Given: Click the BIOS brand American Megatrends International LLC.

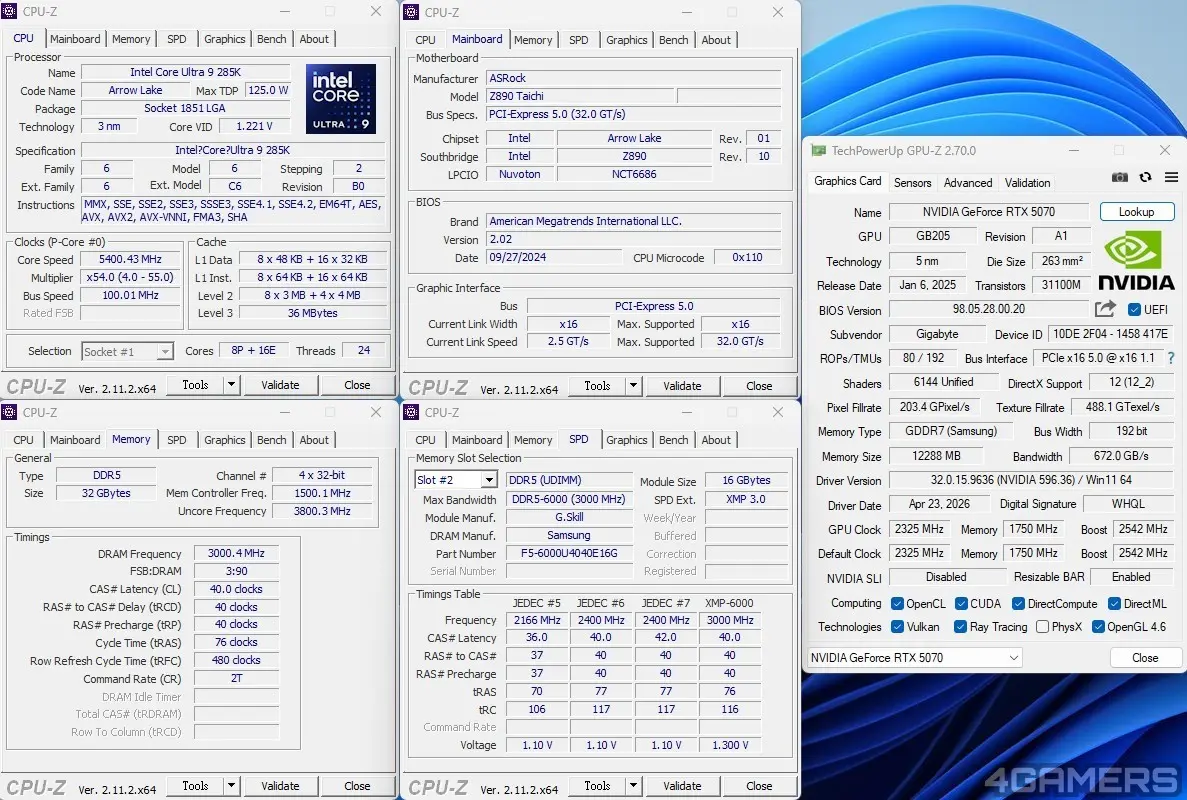Looking at the screenshot, I should tap(633, 221).
